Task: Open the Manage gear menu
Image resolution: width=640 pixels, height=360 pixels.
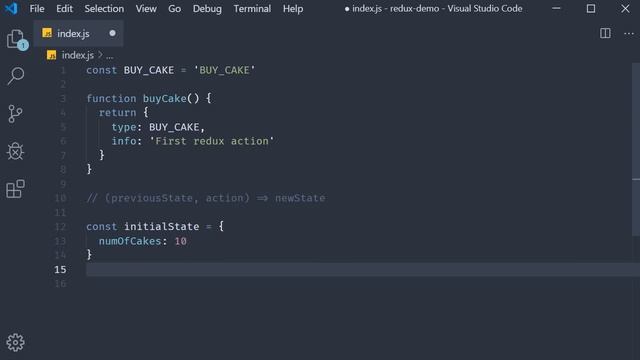Action: (x=16, y=342)
